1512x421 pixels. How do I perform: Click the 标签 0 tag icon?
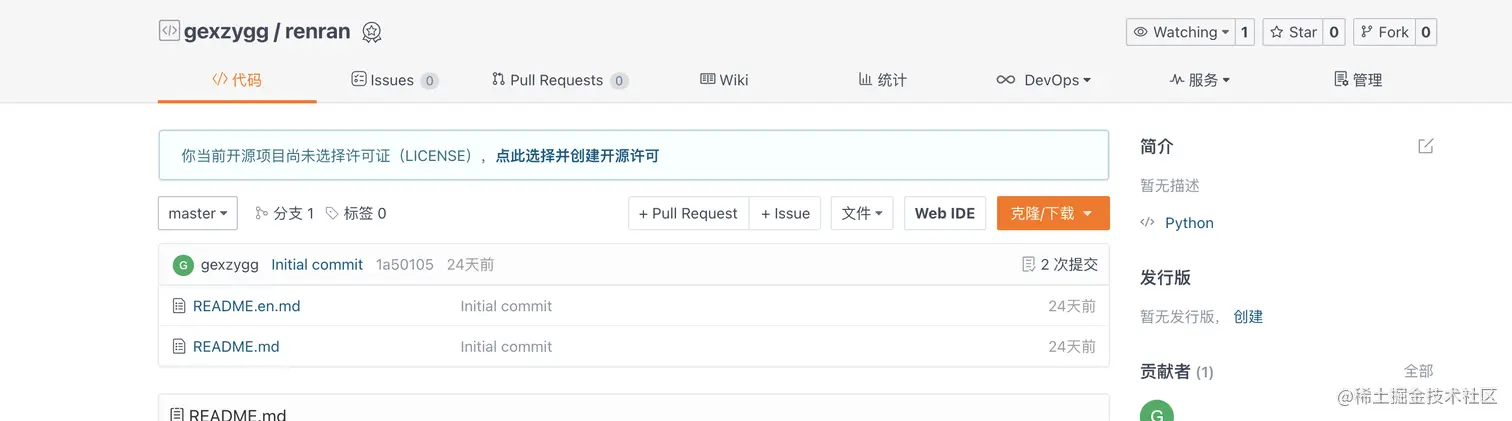pyautogui.click(x=332, y=213)
